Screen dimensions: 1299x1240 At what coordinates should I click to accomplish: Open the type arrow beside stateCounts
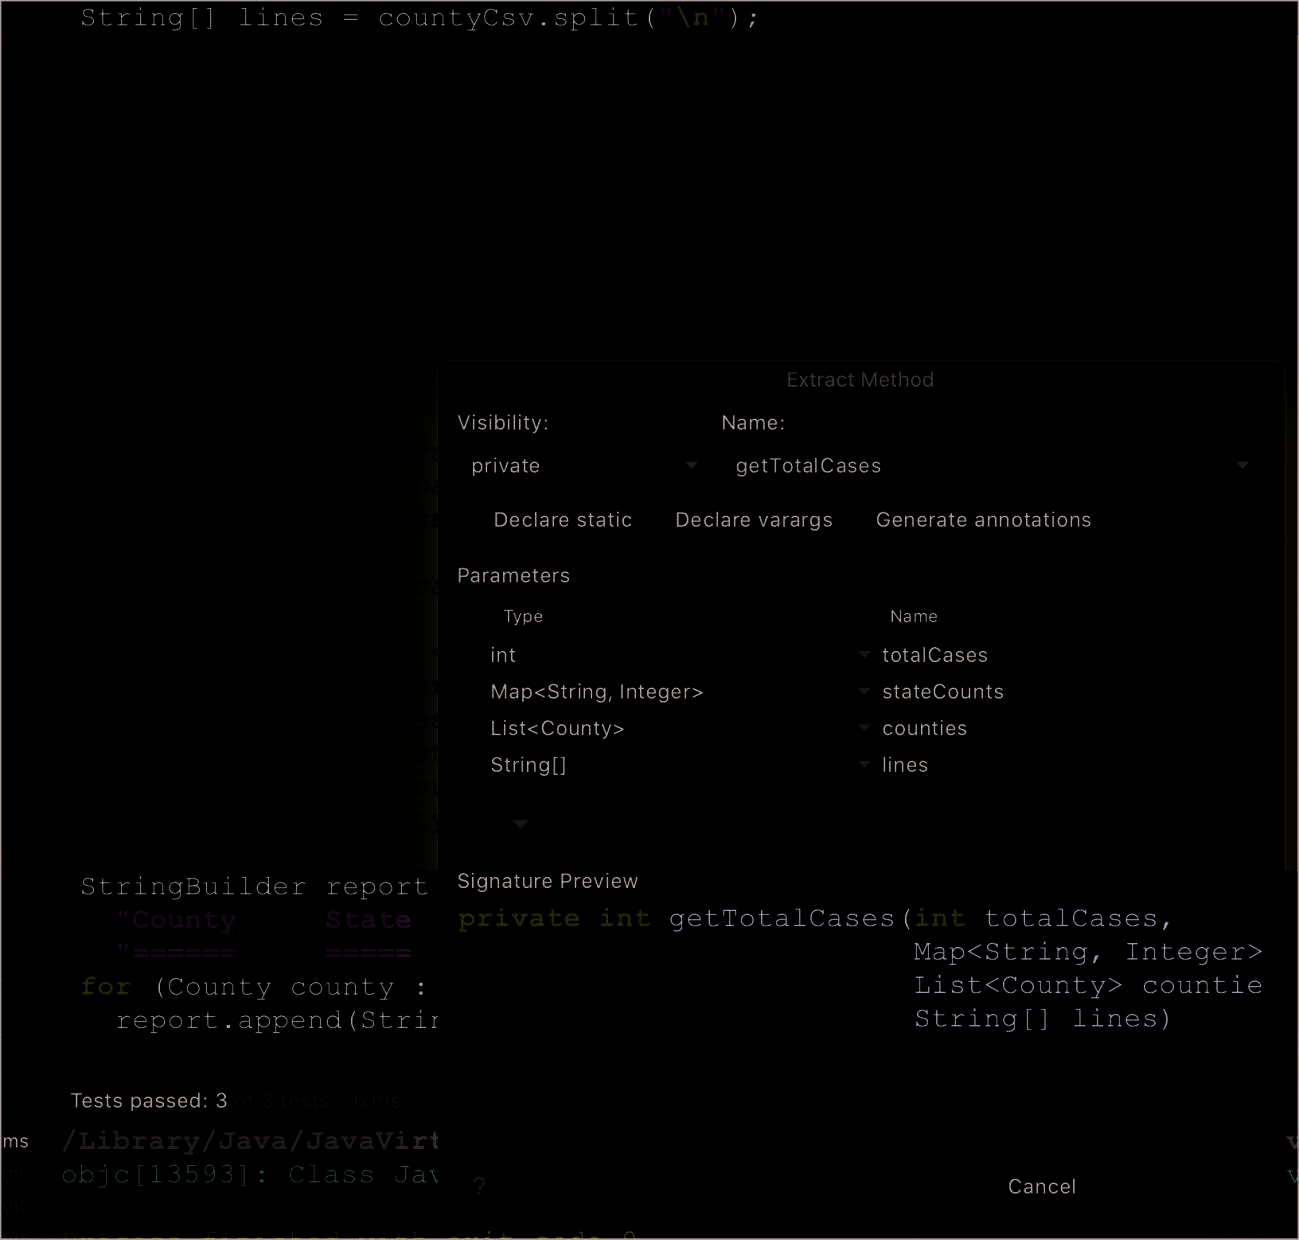tap(864, 691)
